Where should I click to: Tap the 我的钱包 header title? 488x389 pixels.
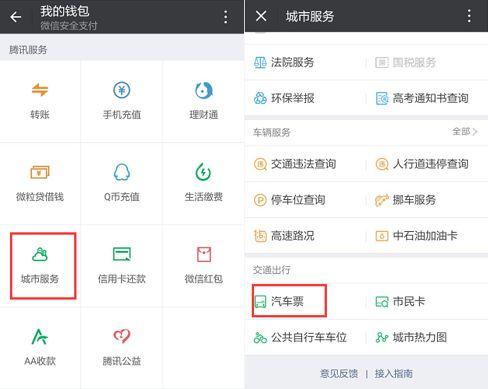click(65, 11)
